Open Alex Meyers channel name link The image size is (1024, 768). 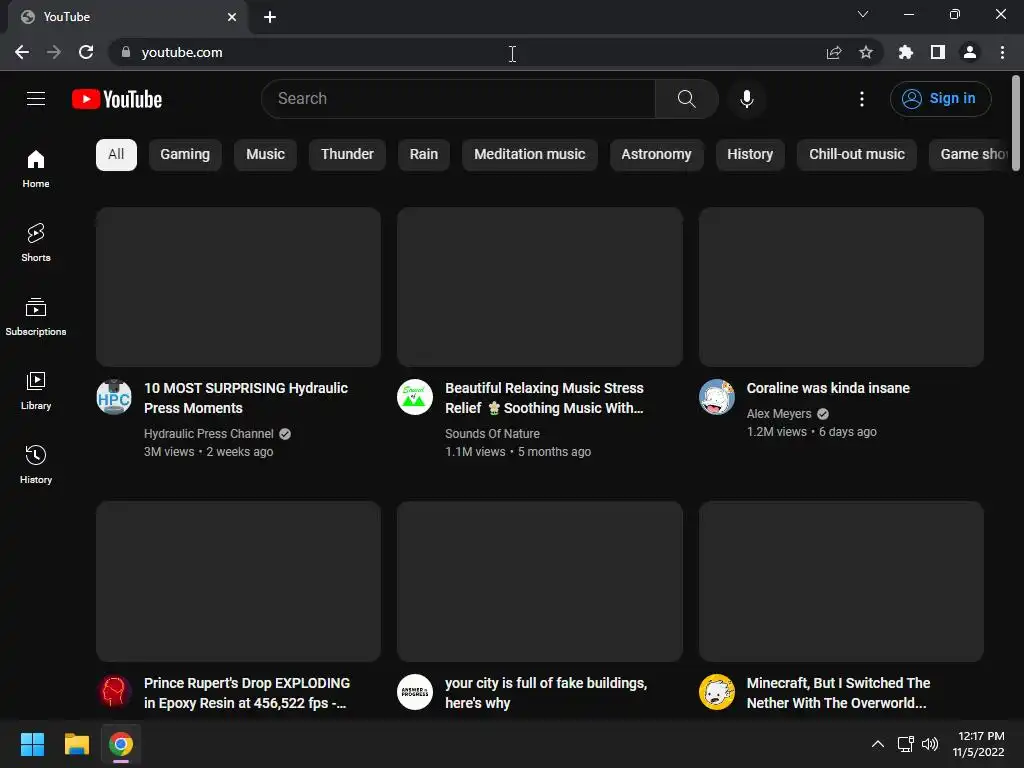click(x=779, y=414)
